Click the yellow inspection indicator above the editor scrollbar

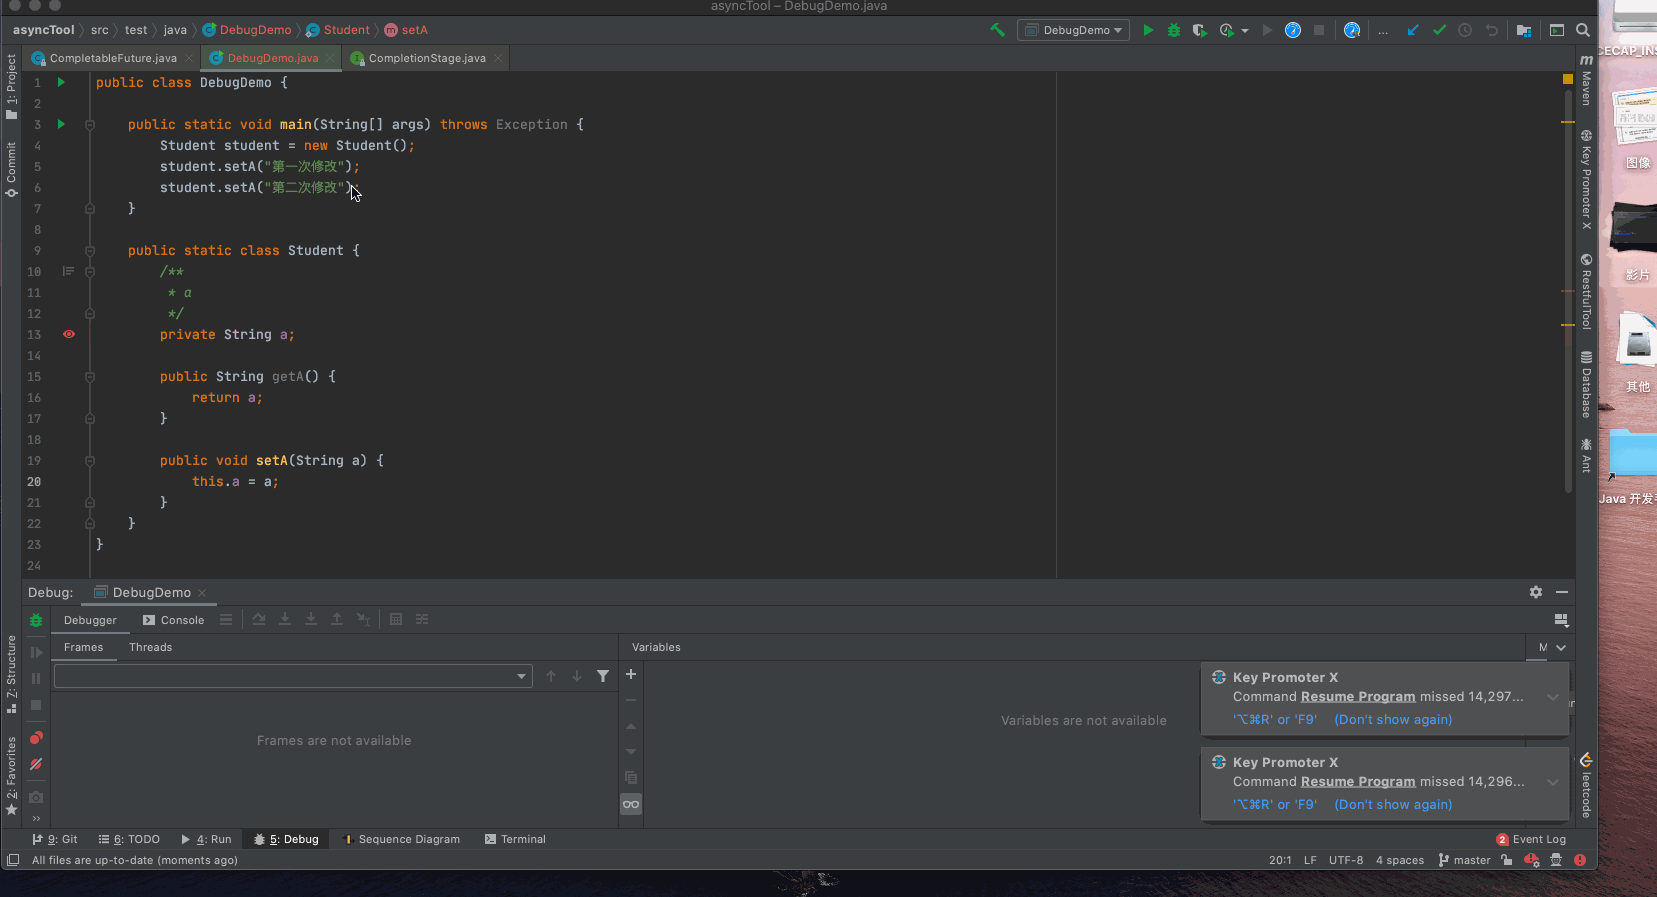[1567, 78]
